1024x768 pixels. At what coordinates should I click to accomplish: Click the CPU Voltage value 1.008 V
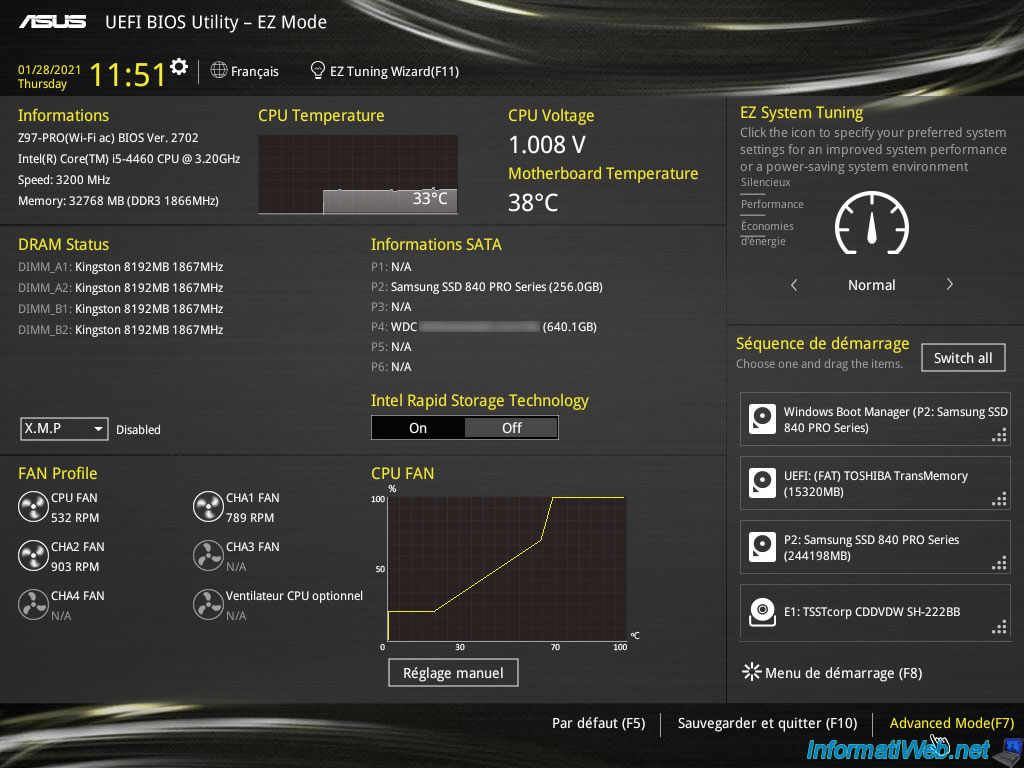point(547,144)
